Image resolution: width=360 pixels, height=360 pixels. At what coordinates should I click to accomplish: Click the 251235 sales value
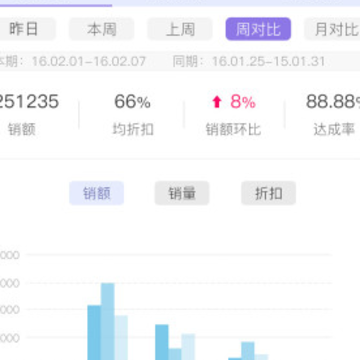(x=28, y=101)
